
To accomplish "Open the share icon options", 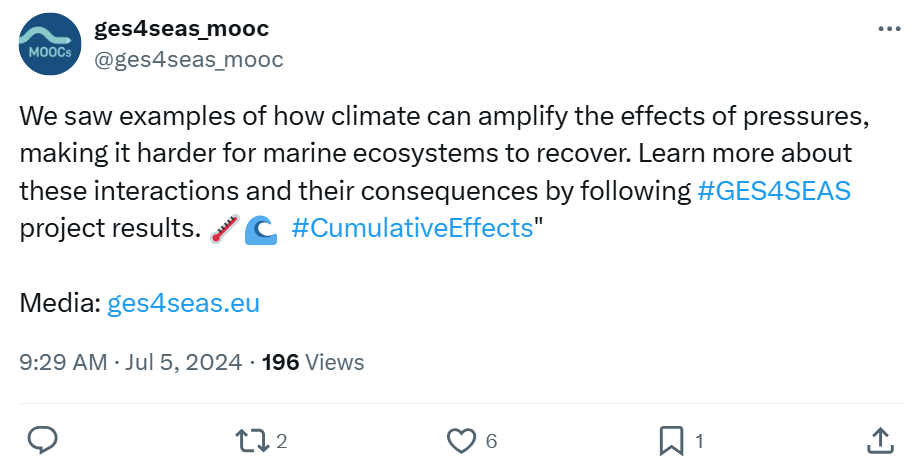I will pyautogui.click(x=880, y=440).
